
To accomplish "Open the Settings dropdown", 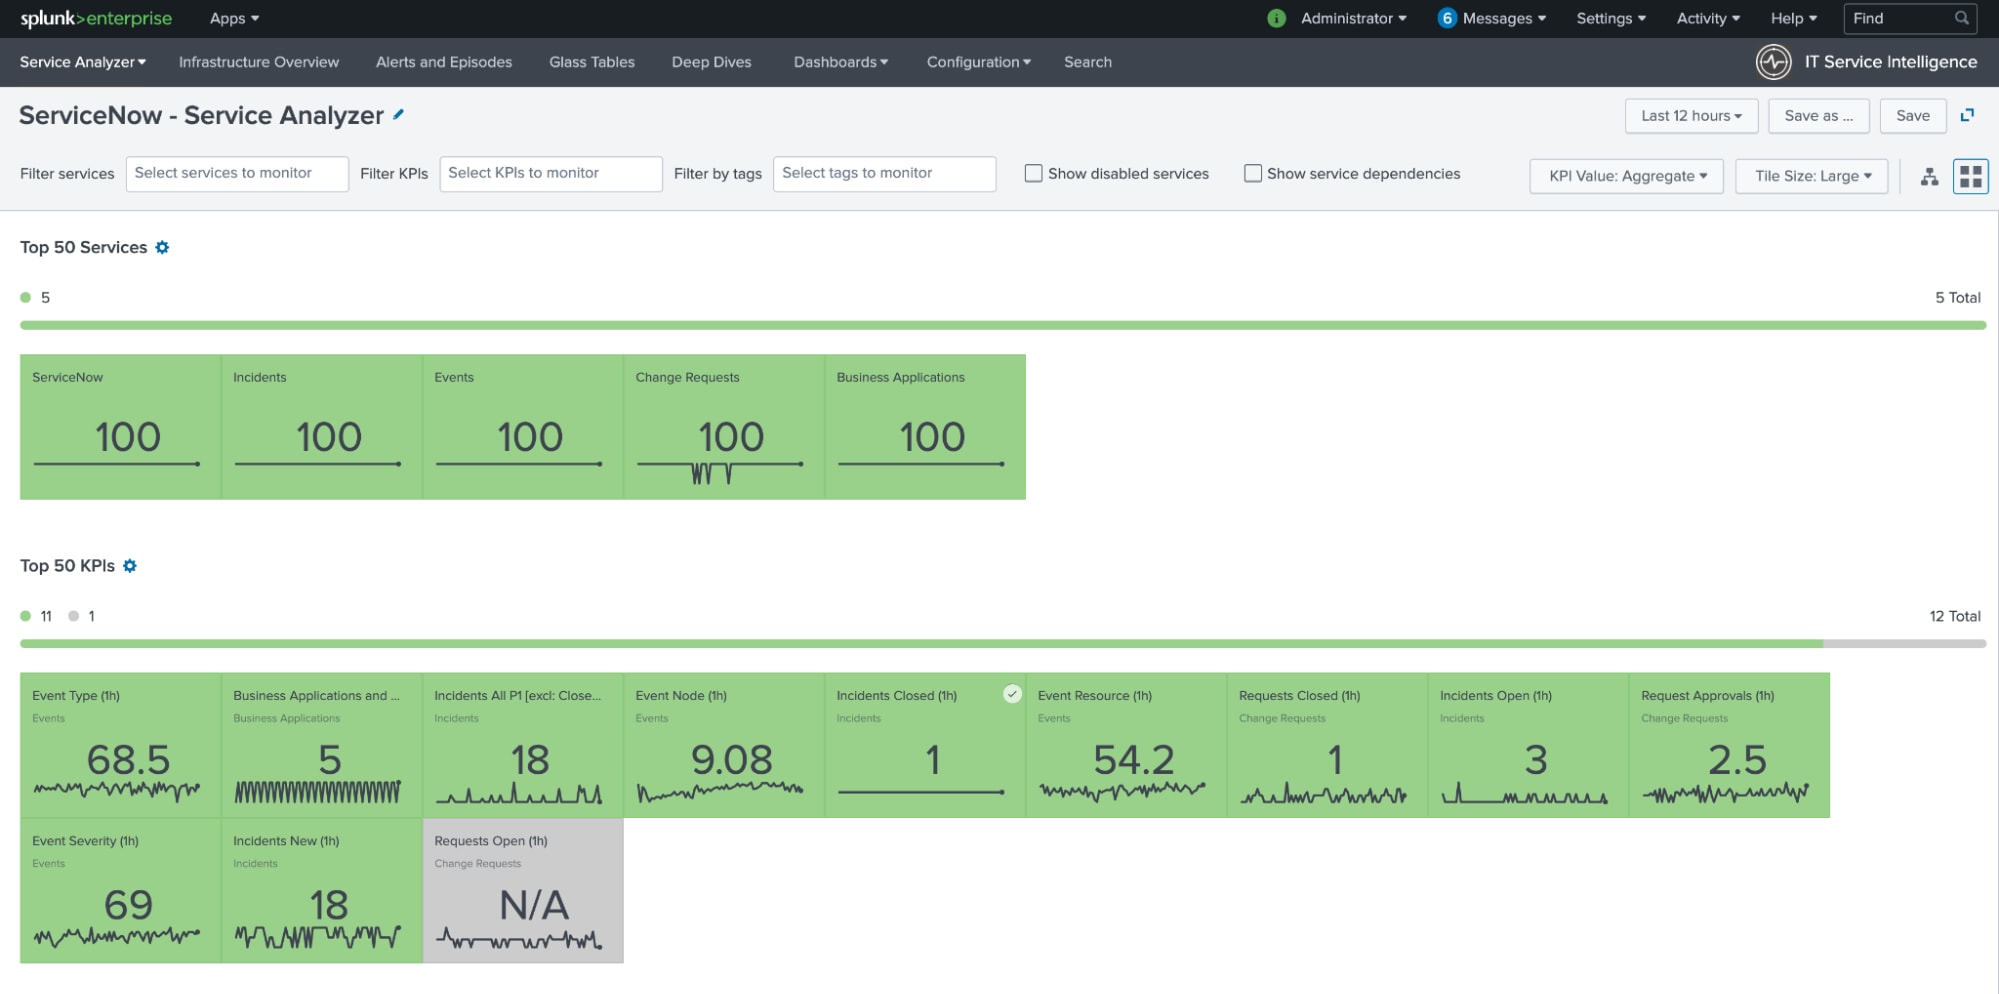I will [1611, 18].
